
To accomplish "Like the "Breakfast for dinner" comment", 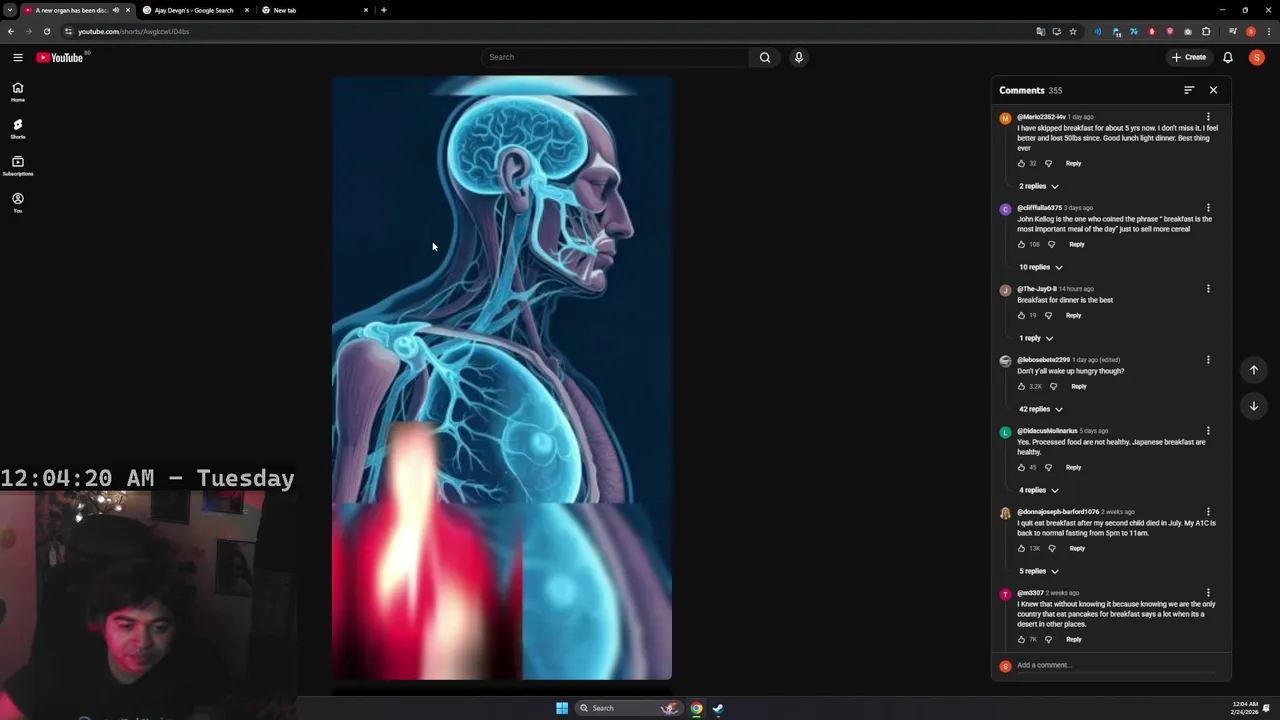I will coord(1021,315).
